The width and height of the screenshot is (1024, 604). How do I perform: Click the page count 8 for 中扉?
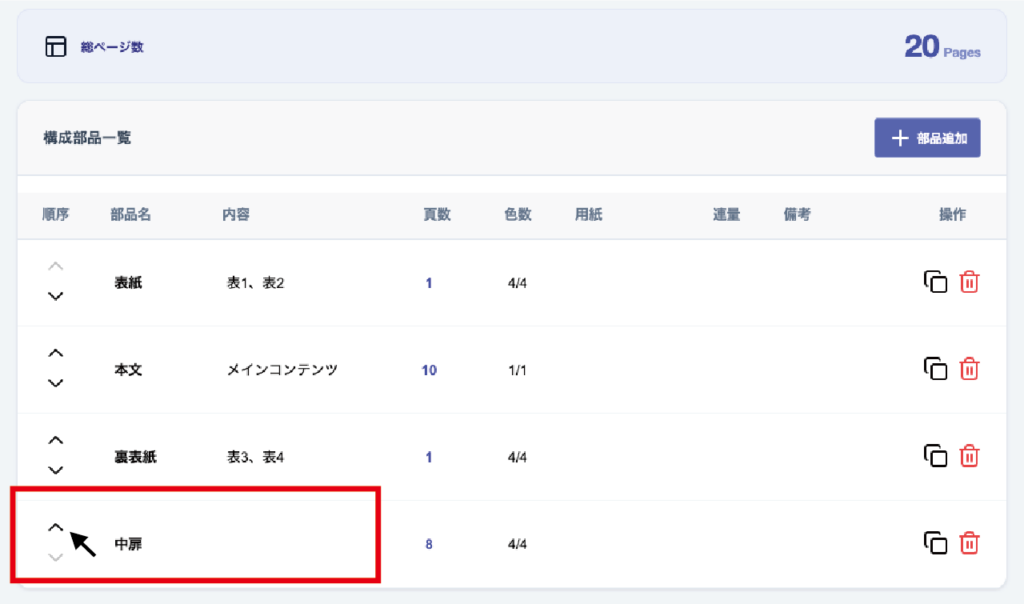429,544
